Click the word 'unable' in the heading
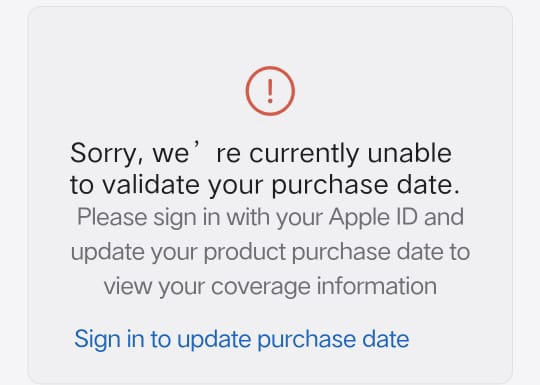This screenshot has height=385, width=540. coord(409,153)
